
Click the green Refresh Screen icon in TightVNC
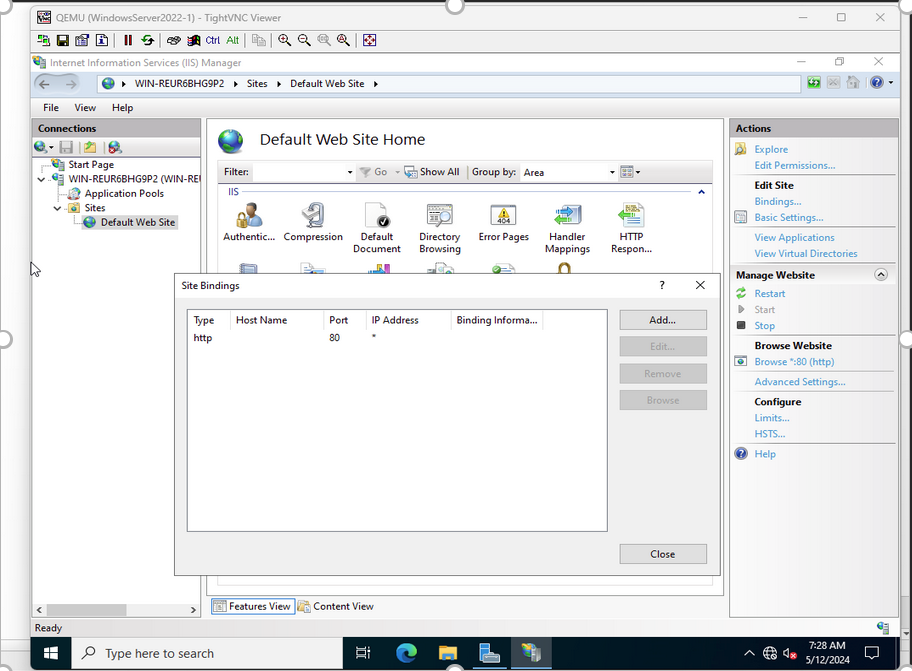click(148, 40)
